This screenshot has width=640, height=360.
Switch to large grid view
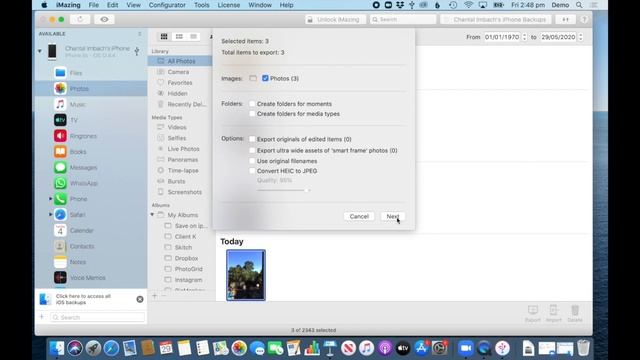(x=164, y=37)
